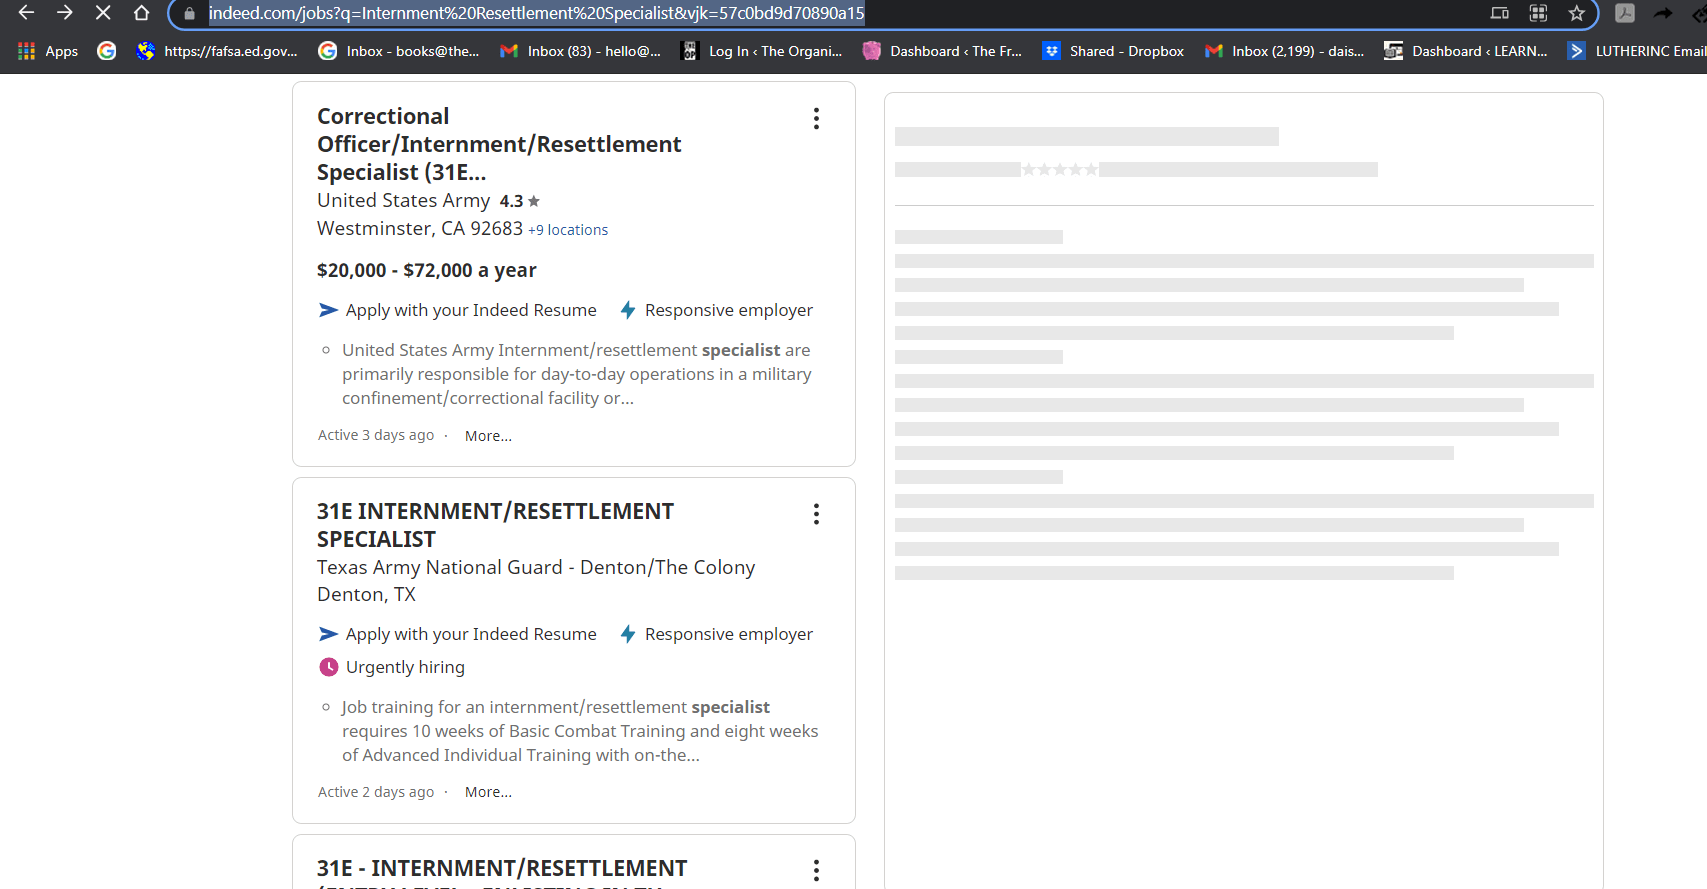Image resolution: width=1707 pixels, height=889 pixels.
Task: Bookmark this page with the star icon
Action: [1577, 13]
